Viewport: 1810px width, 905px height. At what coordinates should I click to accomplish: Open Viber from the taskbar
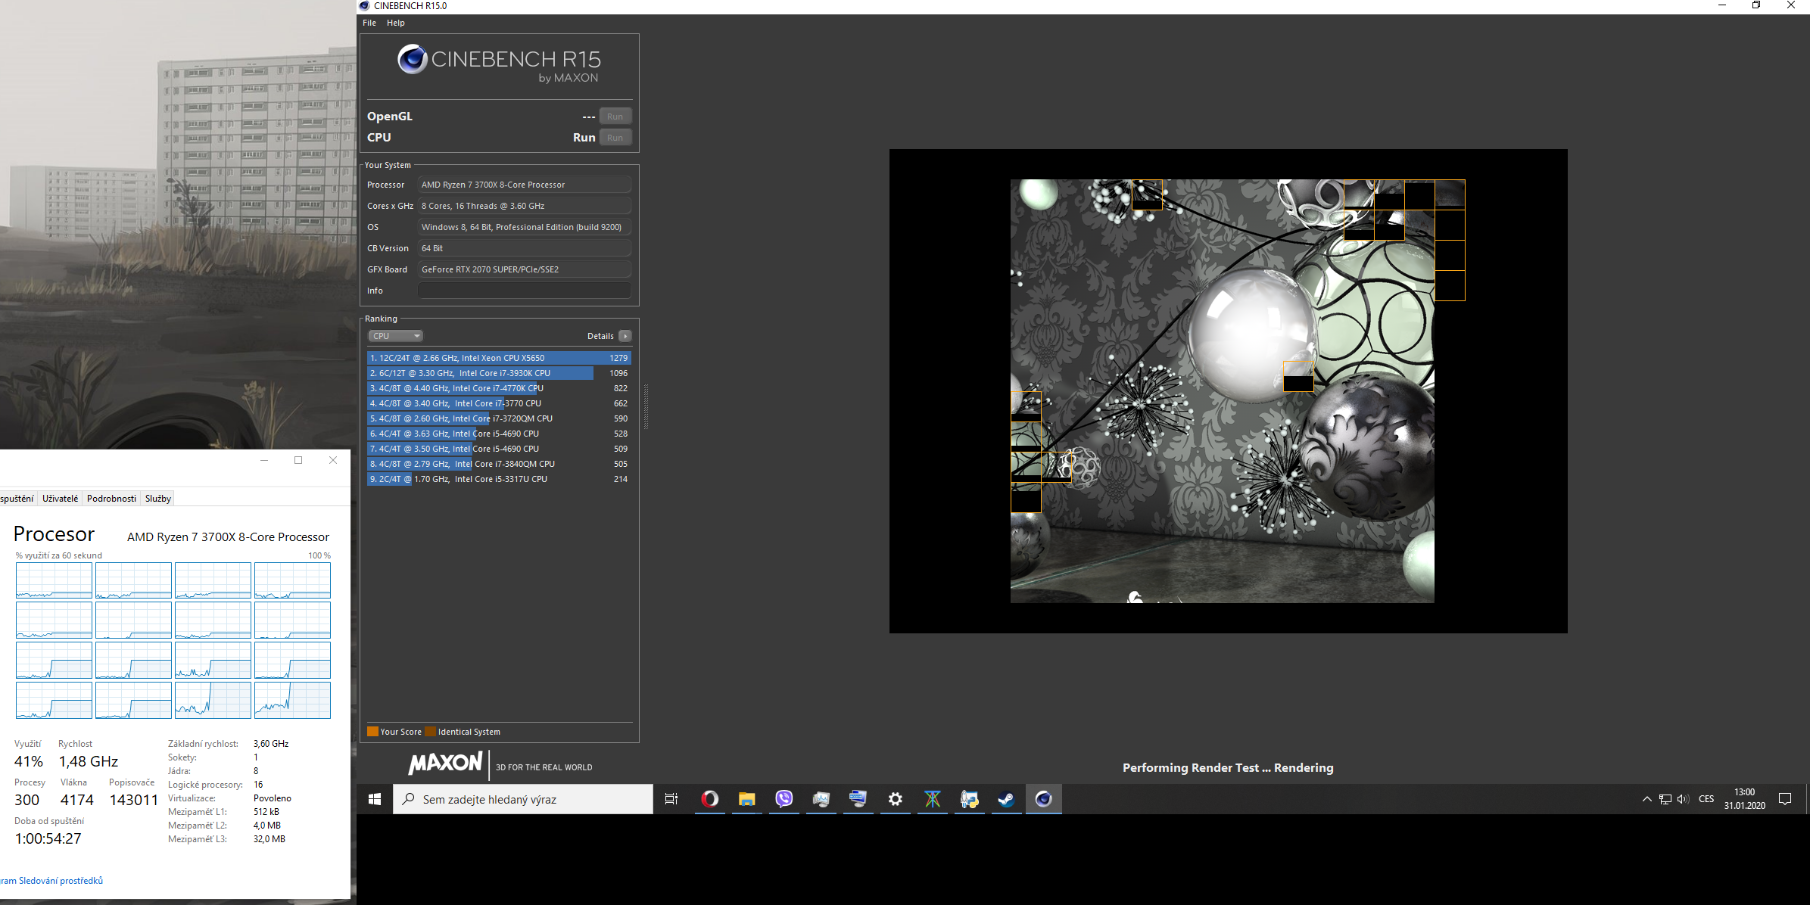(x=784, y=799)
